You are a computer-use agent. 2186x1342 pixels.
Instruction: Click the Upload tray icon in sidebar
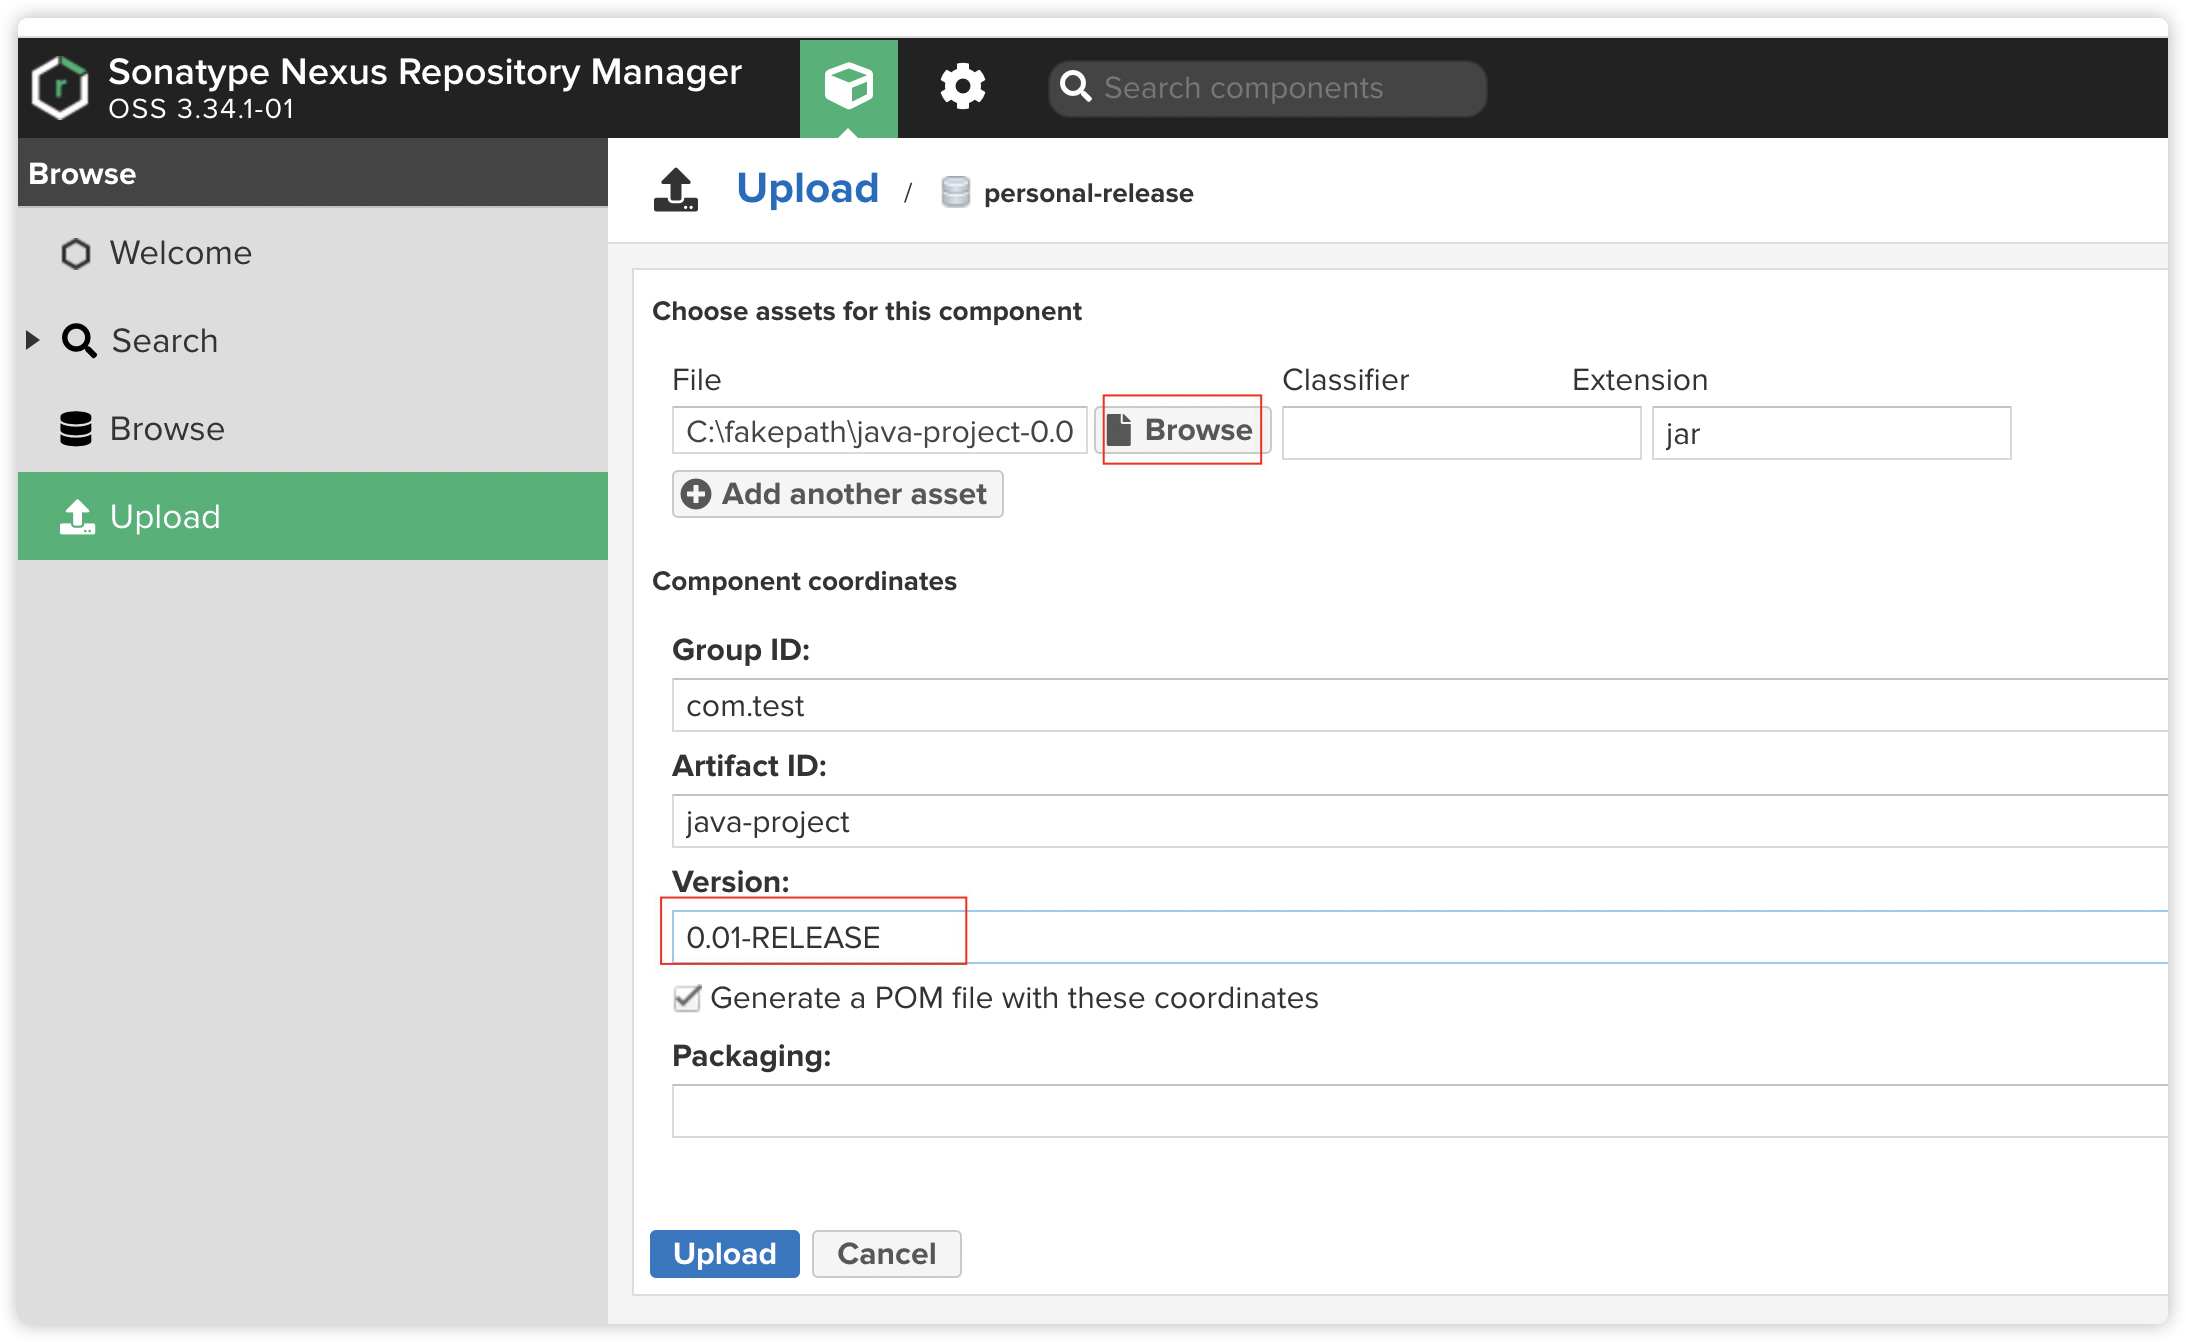77,517
